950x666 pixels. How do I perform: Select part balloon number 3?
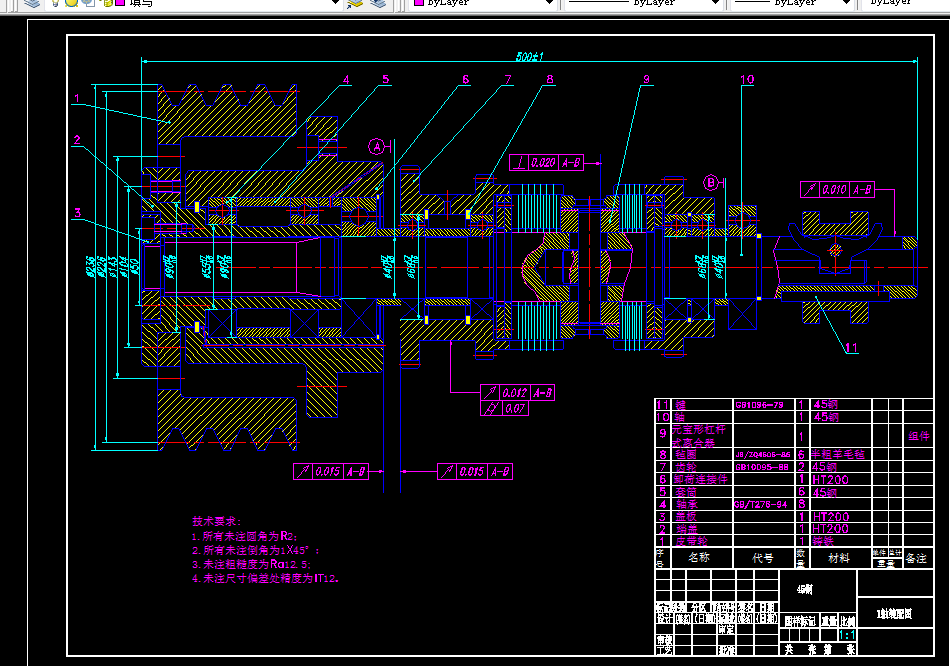[x=77, y=213]
